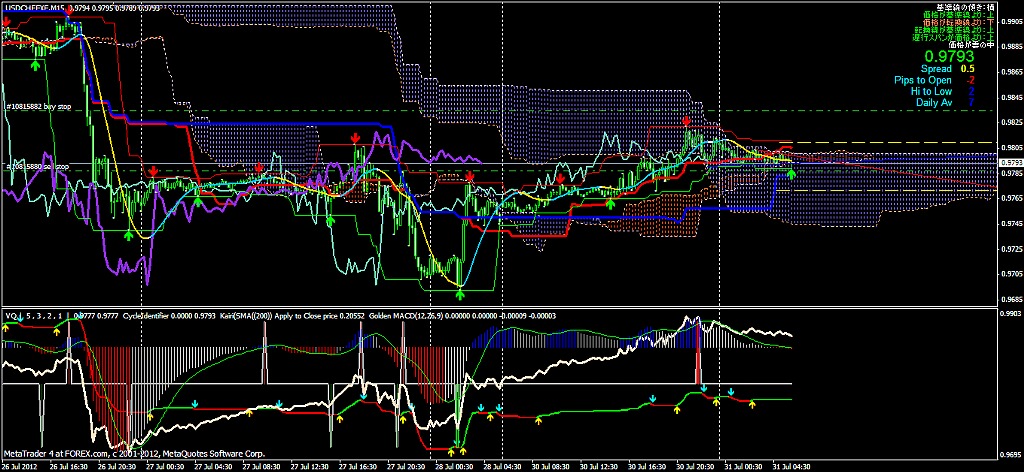This screenshot has height=472, width=1024.
Task: Click red down arrow above the 30 Jul peak
Action: 687,120
